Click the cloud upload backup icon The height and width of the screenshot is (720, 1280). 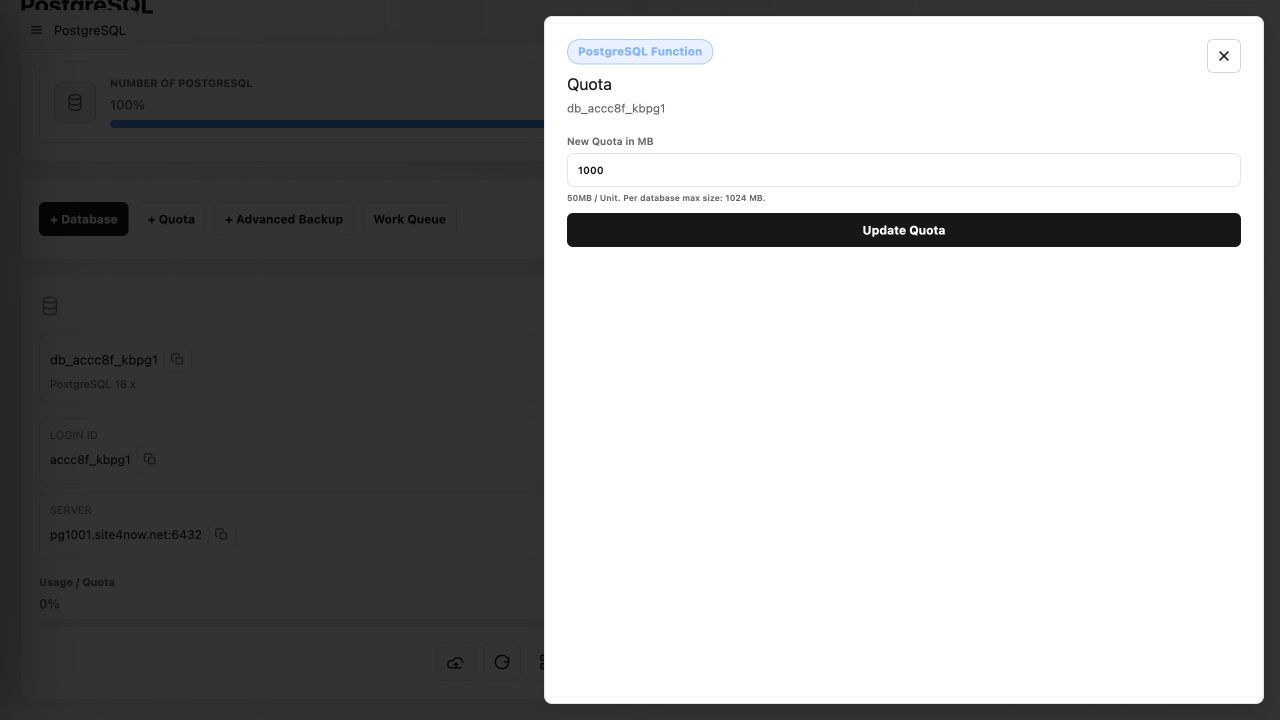[x=456, y=662]
